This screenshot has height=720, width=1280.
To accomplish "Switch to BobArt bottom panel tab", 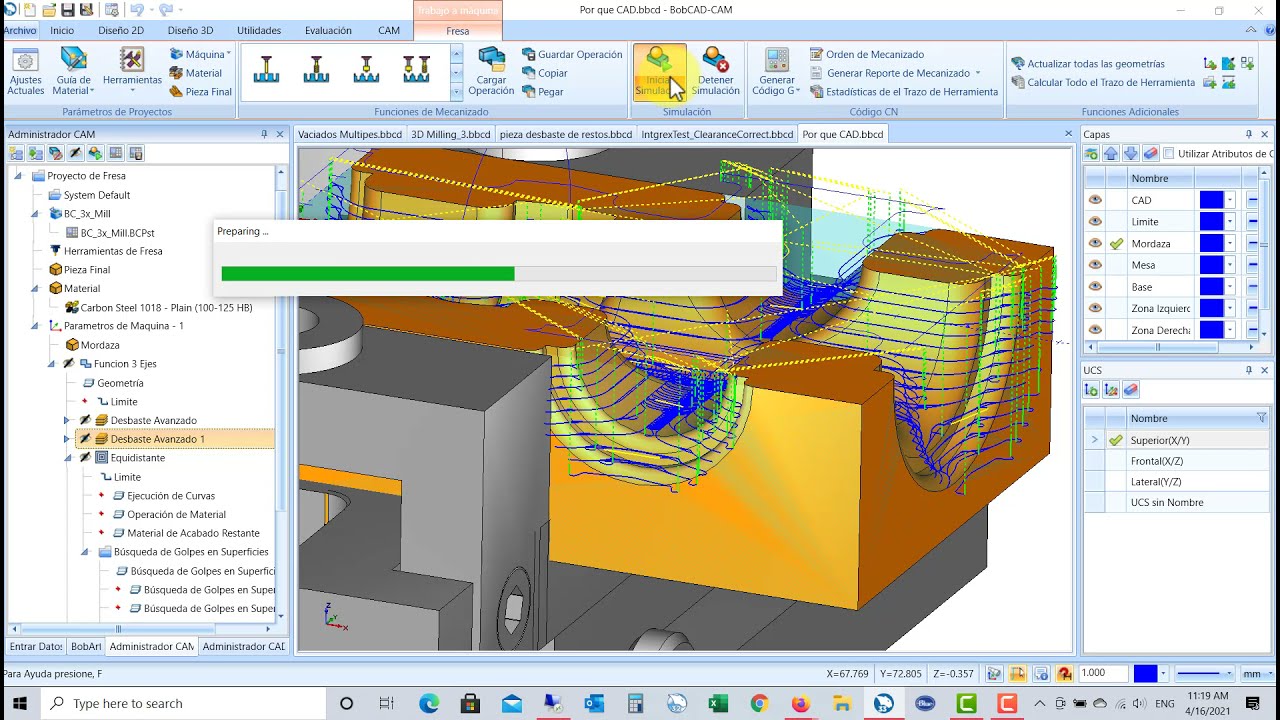I will (86, 647).
